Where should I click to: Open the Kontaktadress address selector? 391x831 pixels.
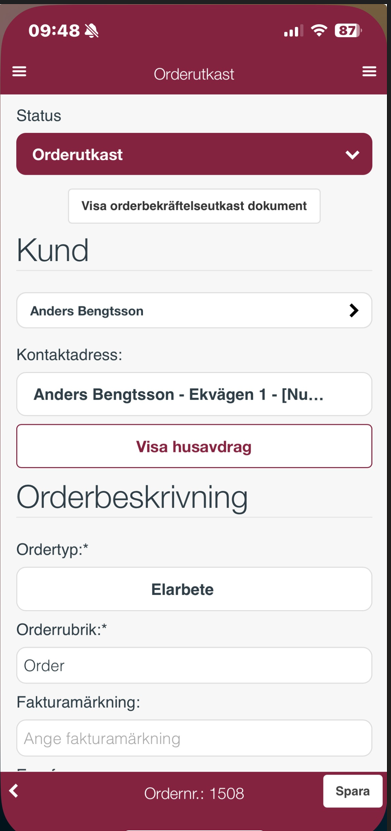coord(194,394)
